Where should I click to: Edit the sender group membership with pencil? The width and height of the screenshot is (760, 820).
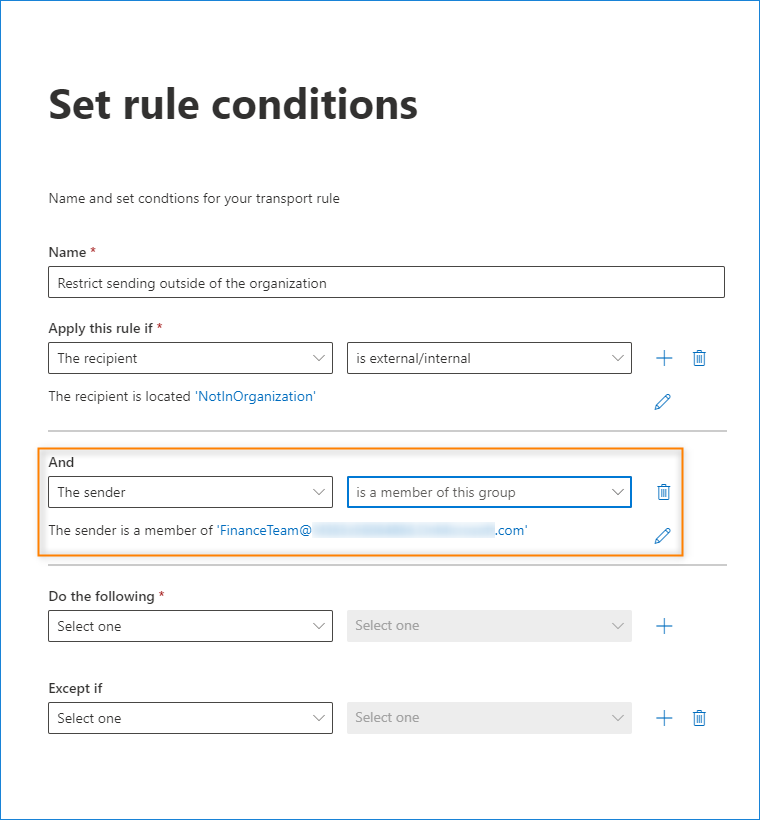[x=662, y=536]
